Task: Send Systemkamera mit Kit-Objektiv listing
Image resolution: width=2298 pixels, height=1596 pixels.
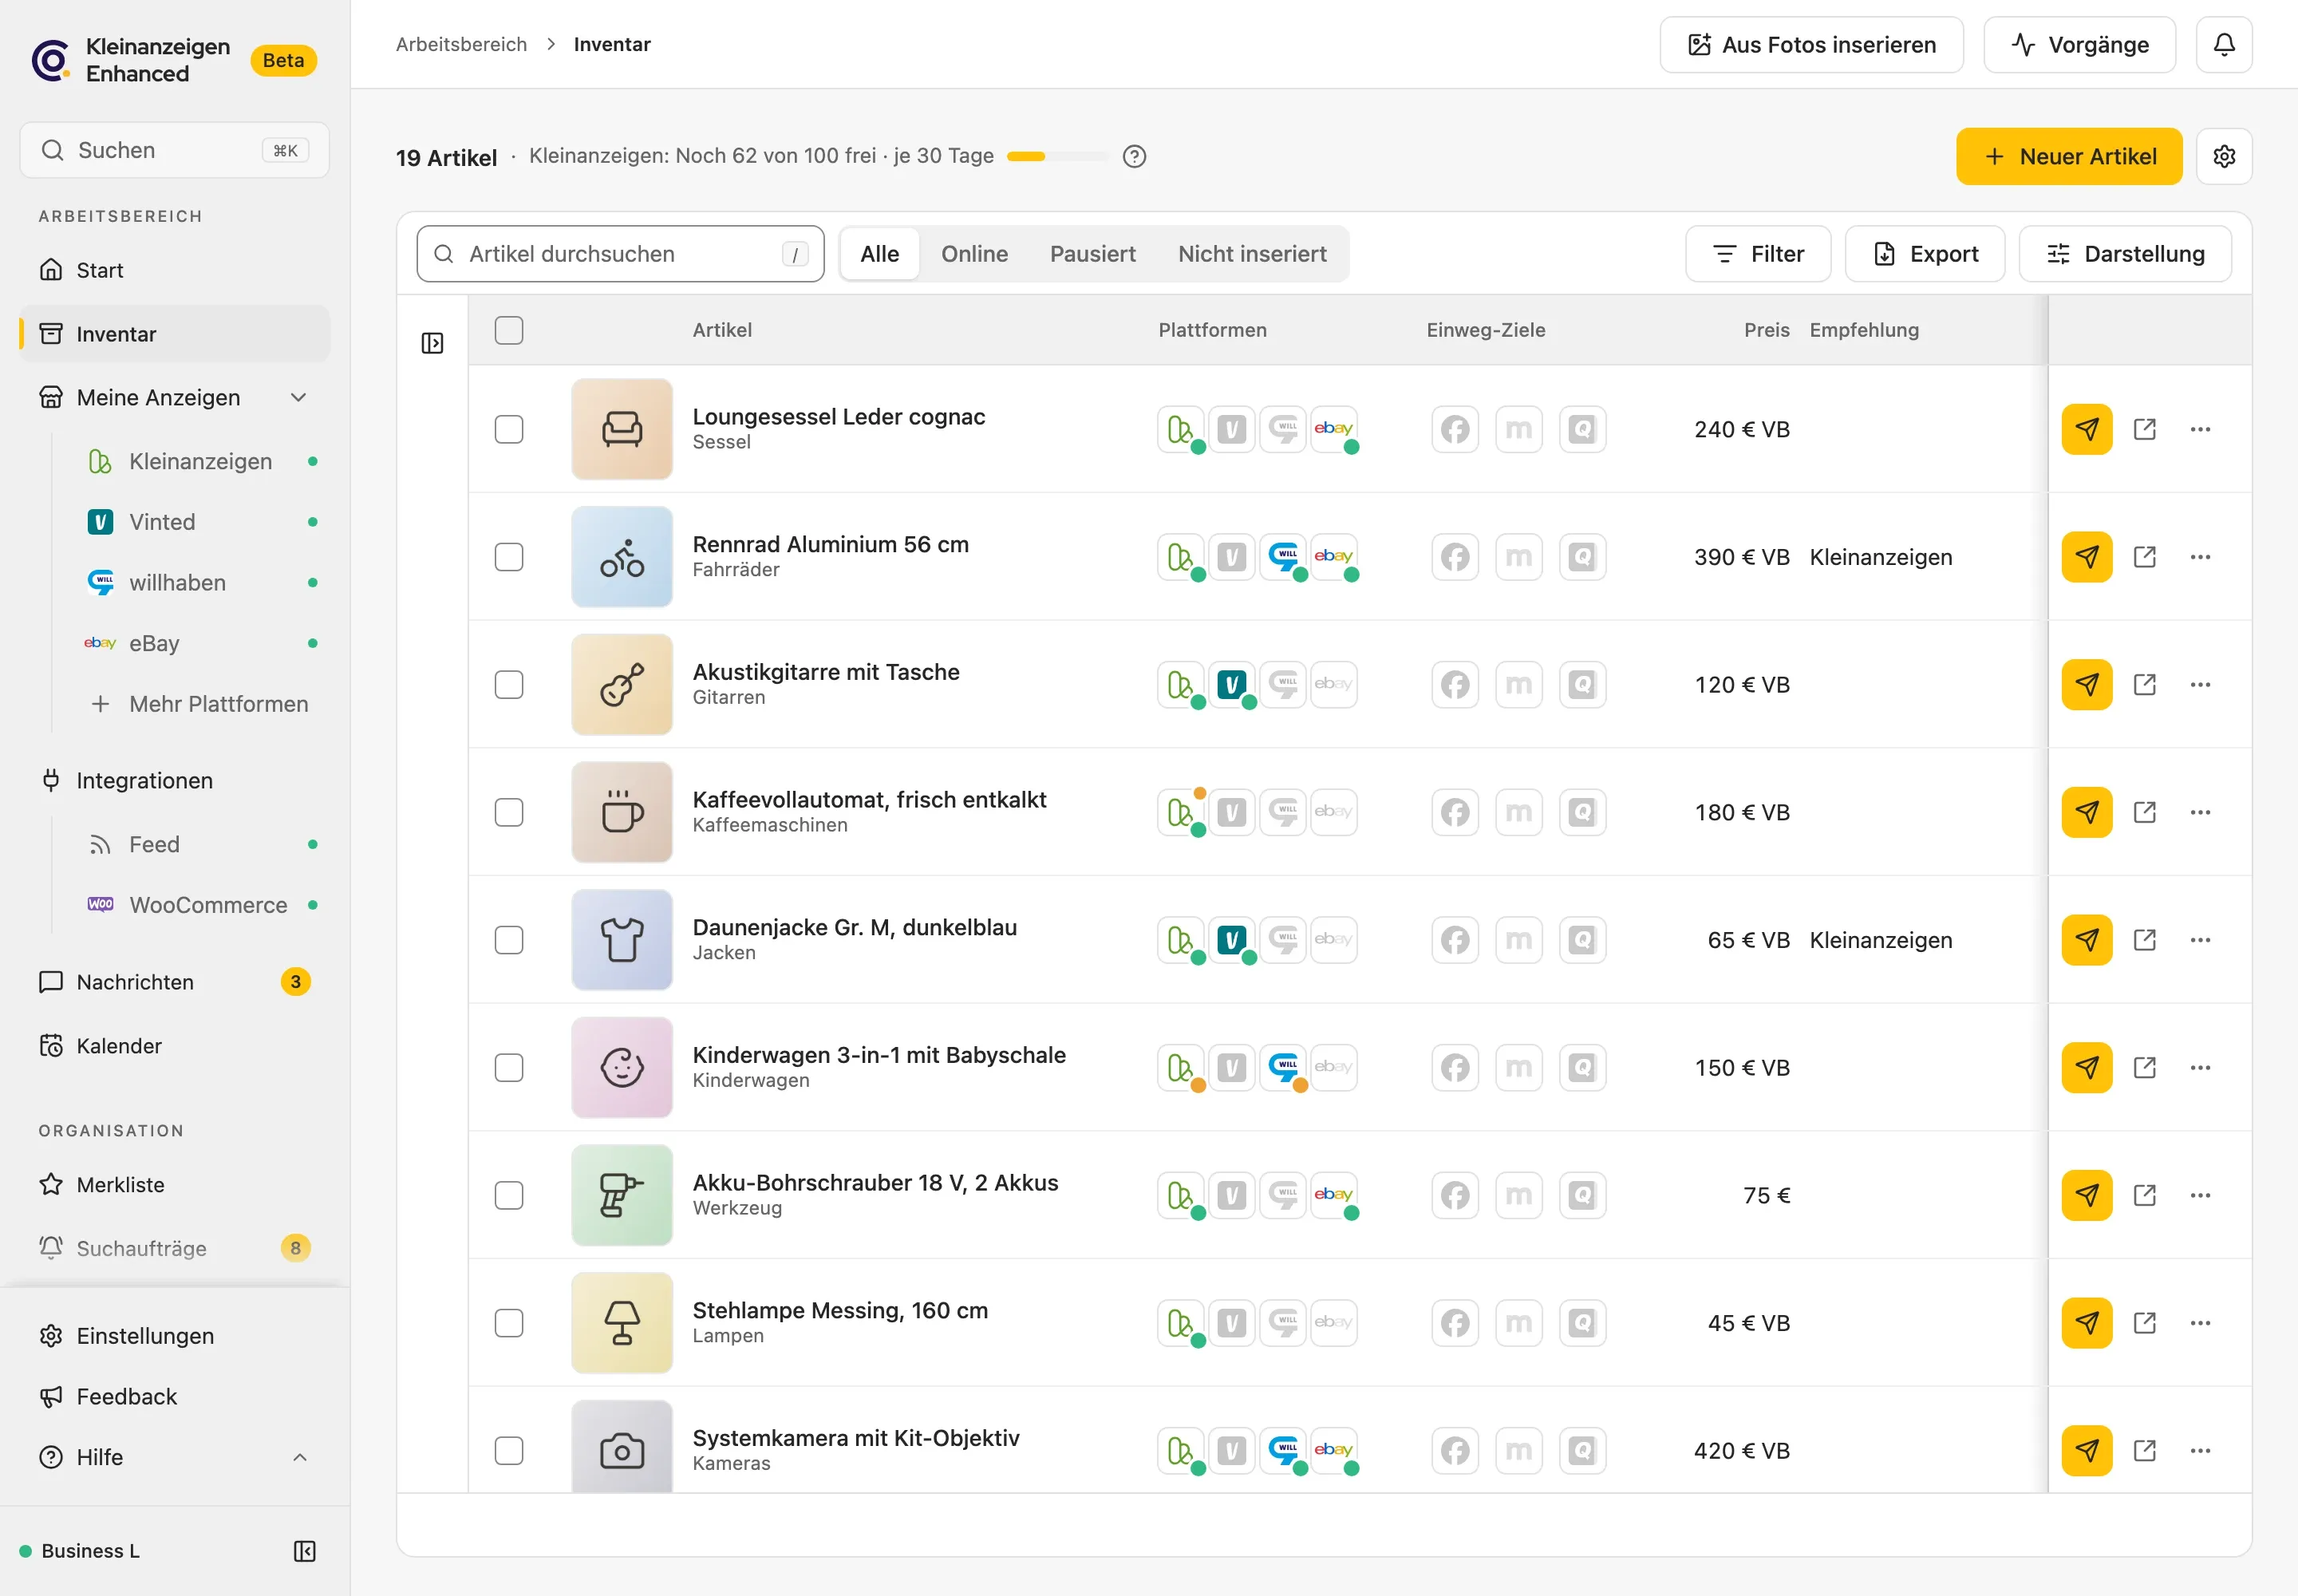Action: (2086, 1451)
